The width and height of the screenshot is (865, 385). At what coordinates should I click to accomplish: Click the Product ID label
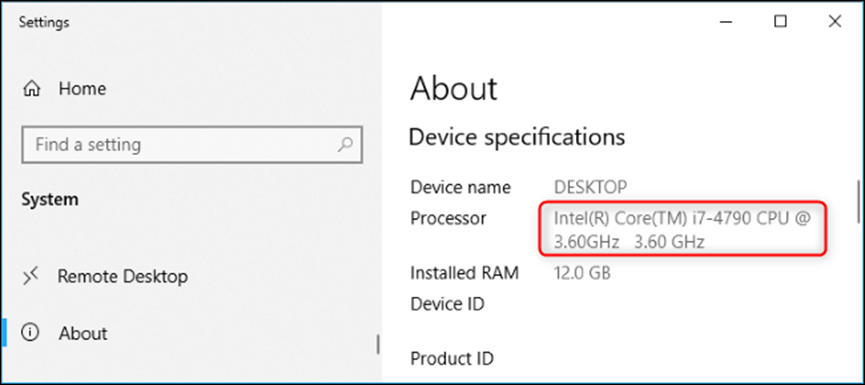coord(452,359)
